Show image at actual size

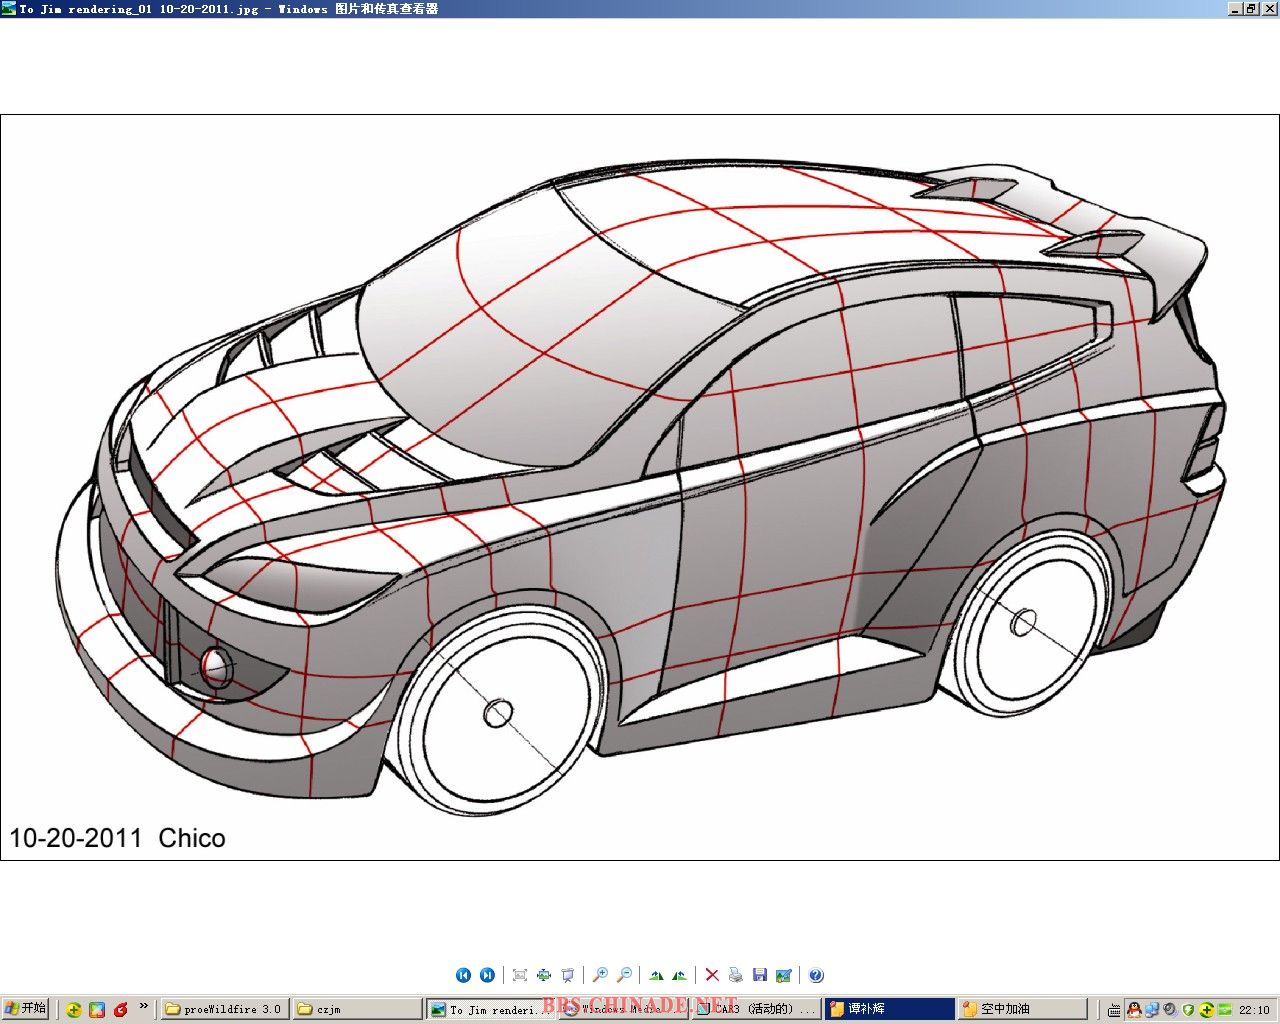544,975
